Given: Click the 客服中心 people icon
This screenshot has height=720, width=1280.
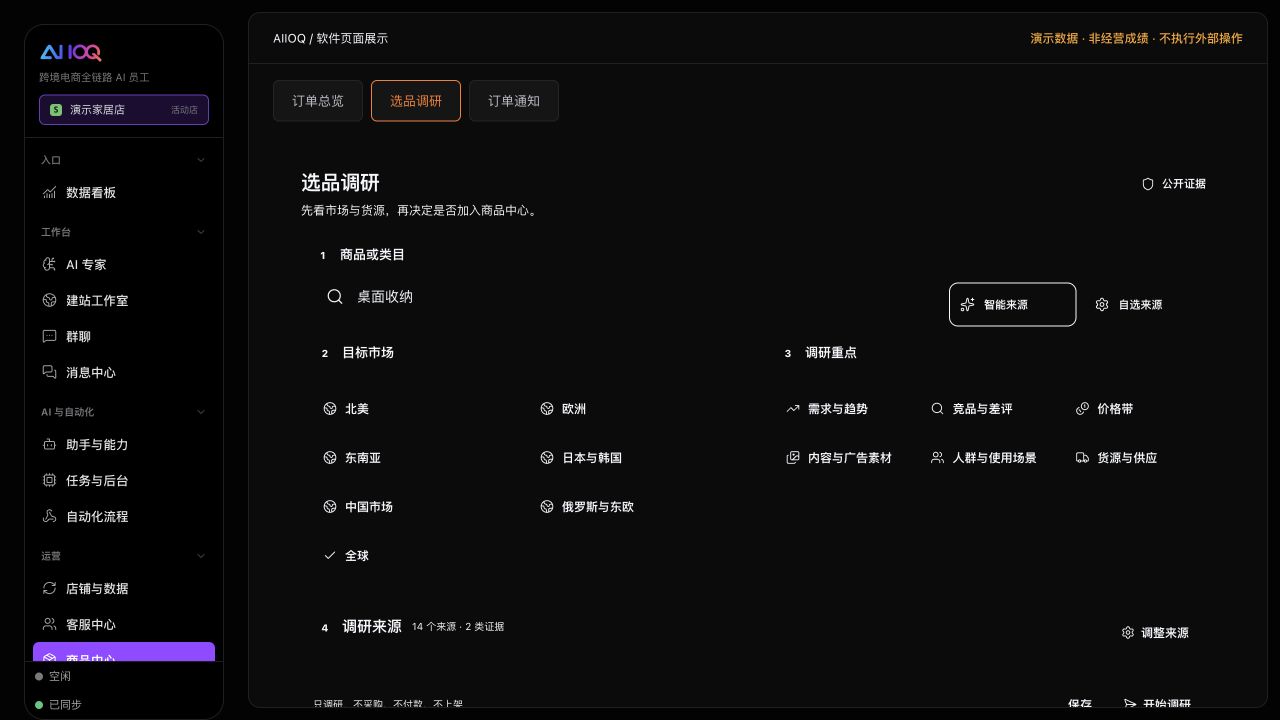Looking at the screenshot, I should click(x=49, y=625).
